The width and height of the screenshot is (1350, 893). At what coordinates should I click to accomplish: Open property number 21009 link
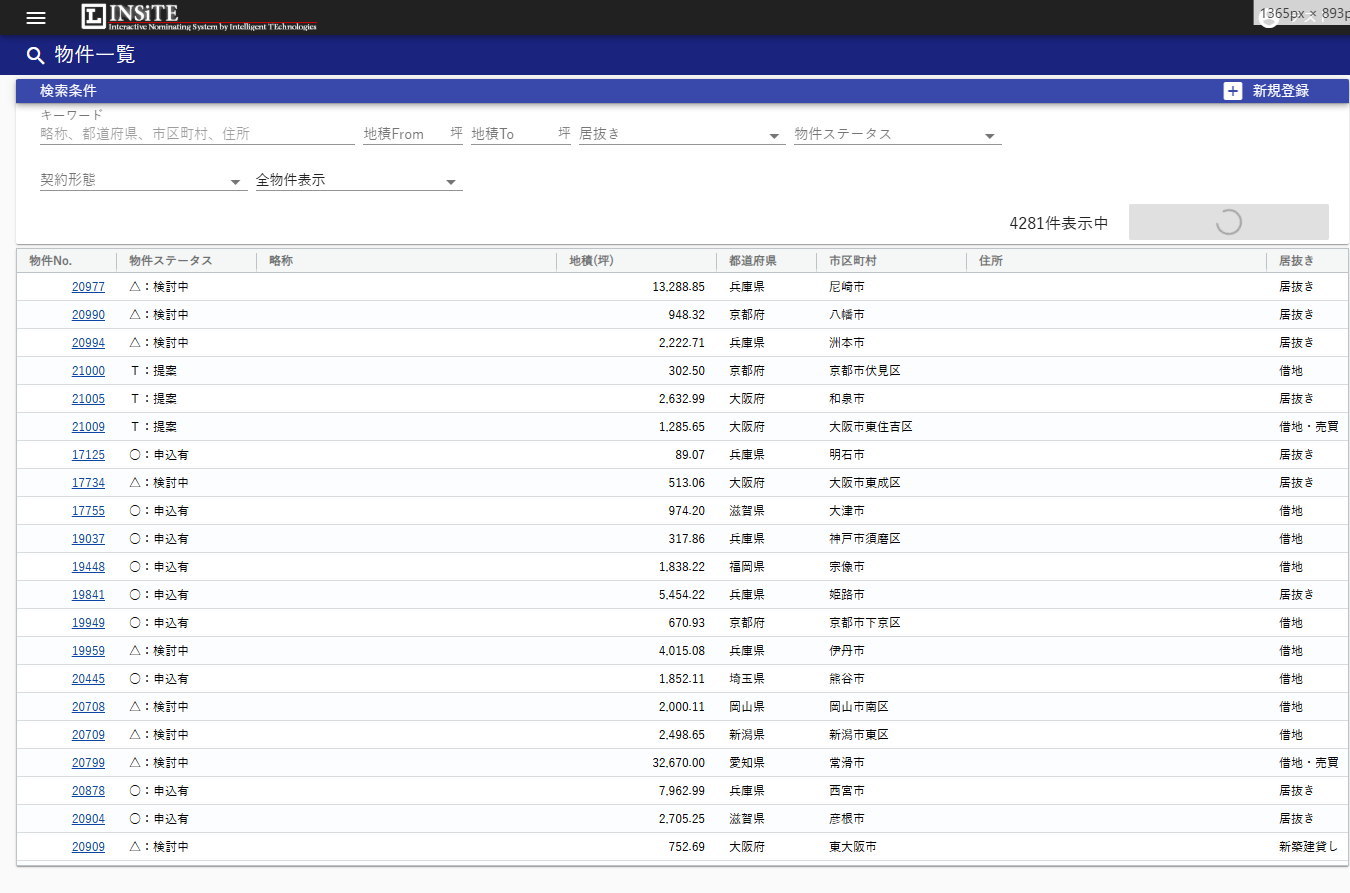pos(88,427)
